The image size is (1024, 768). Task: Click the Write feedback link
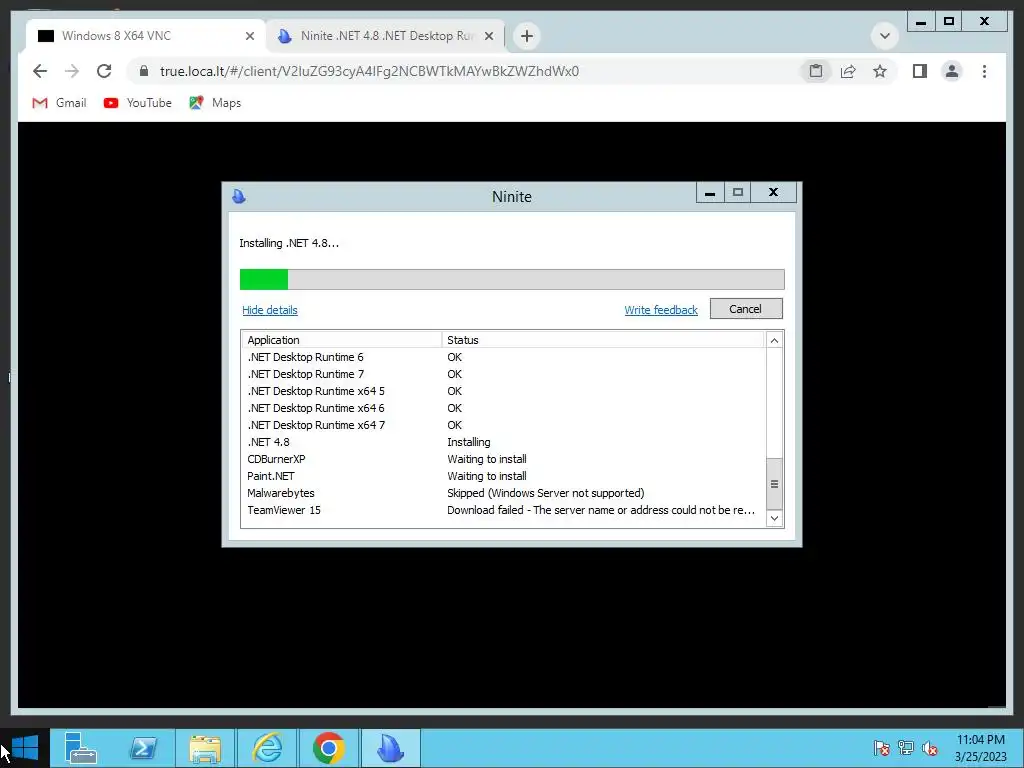click(x=661, y=310)
